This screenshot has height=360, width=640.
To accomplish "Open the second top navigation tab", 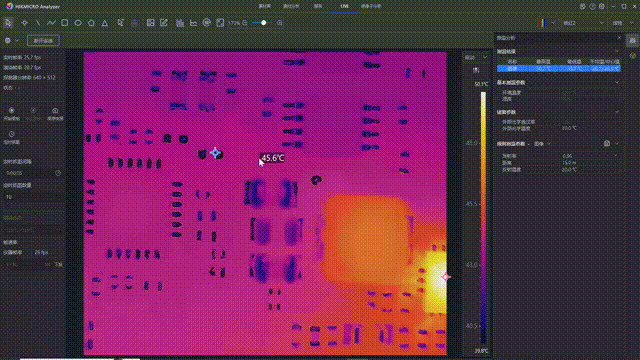I will click(291, 6).
